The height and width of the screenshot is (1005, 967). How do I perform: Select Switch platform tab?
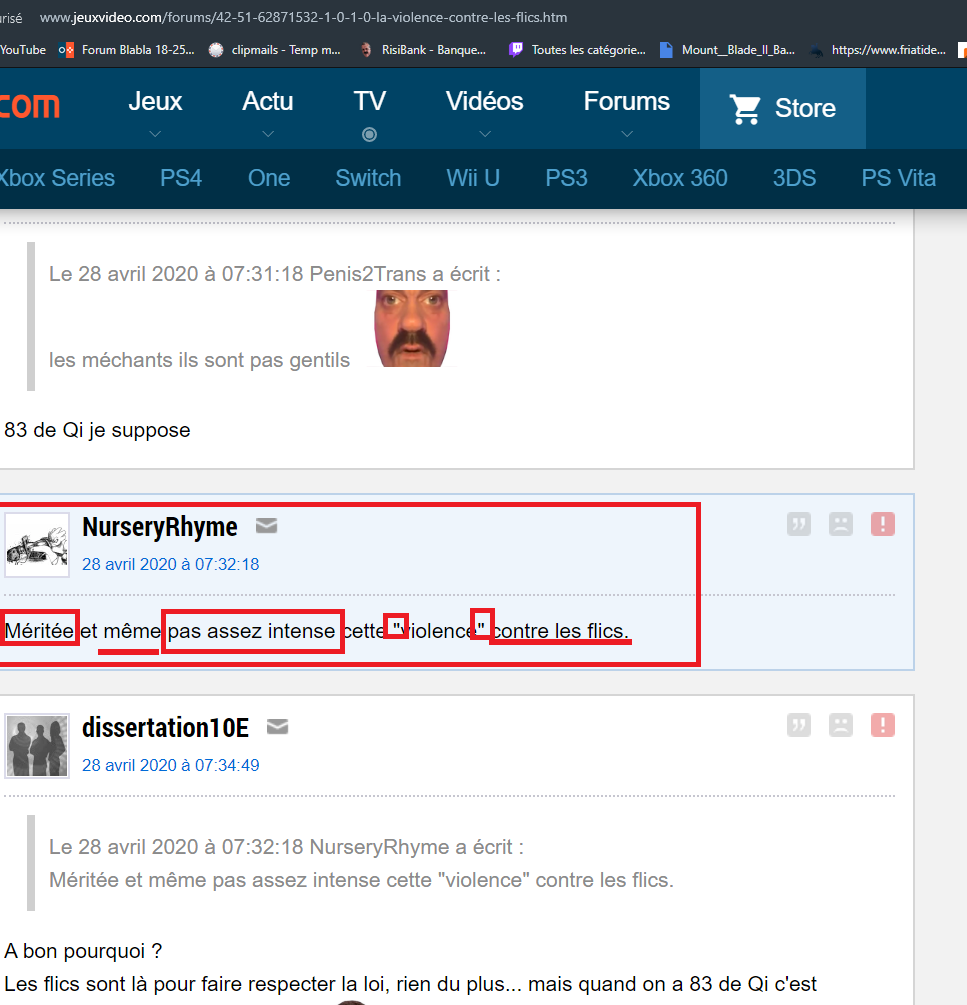[x=368, y=178]
